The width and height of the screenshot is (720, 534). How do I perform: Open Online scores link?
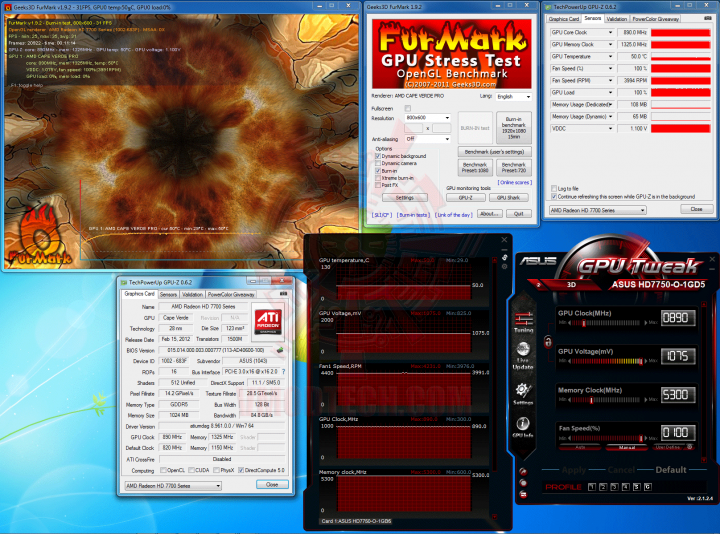(515, 182)
